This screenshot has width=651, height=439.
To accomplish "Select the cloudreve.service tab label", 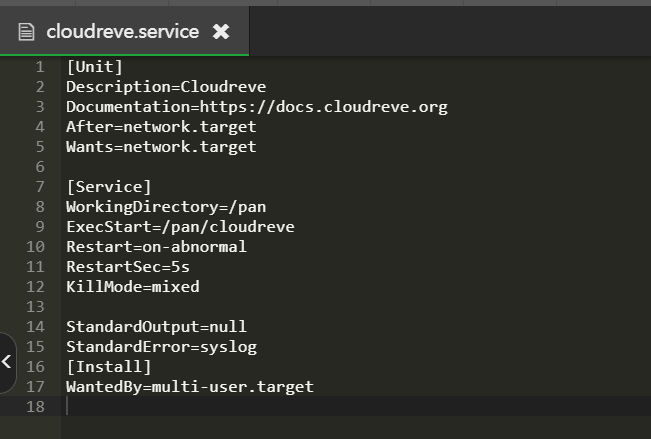I will pos(122,32).
